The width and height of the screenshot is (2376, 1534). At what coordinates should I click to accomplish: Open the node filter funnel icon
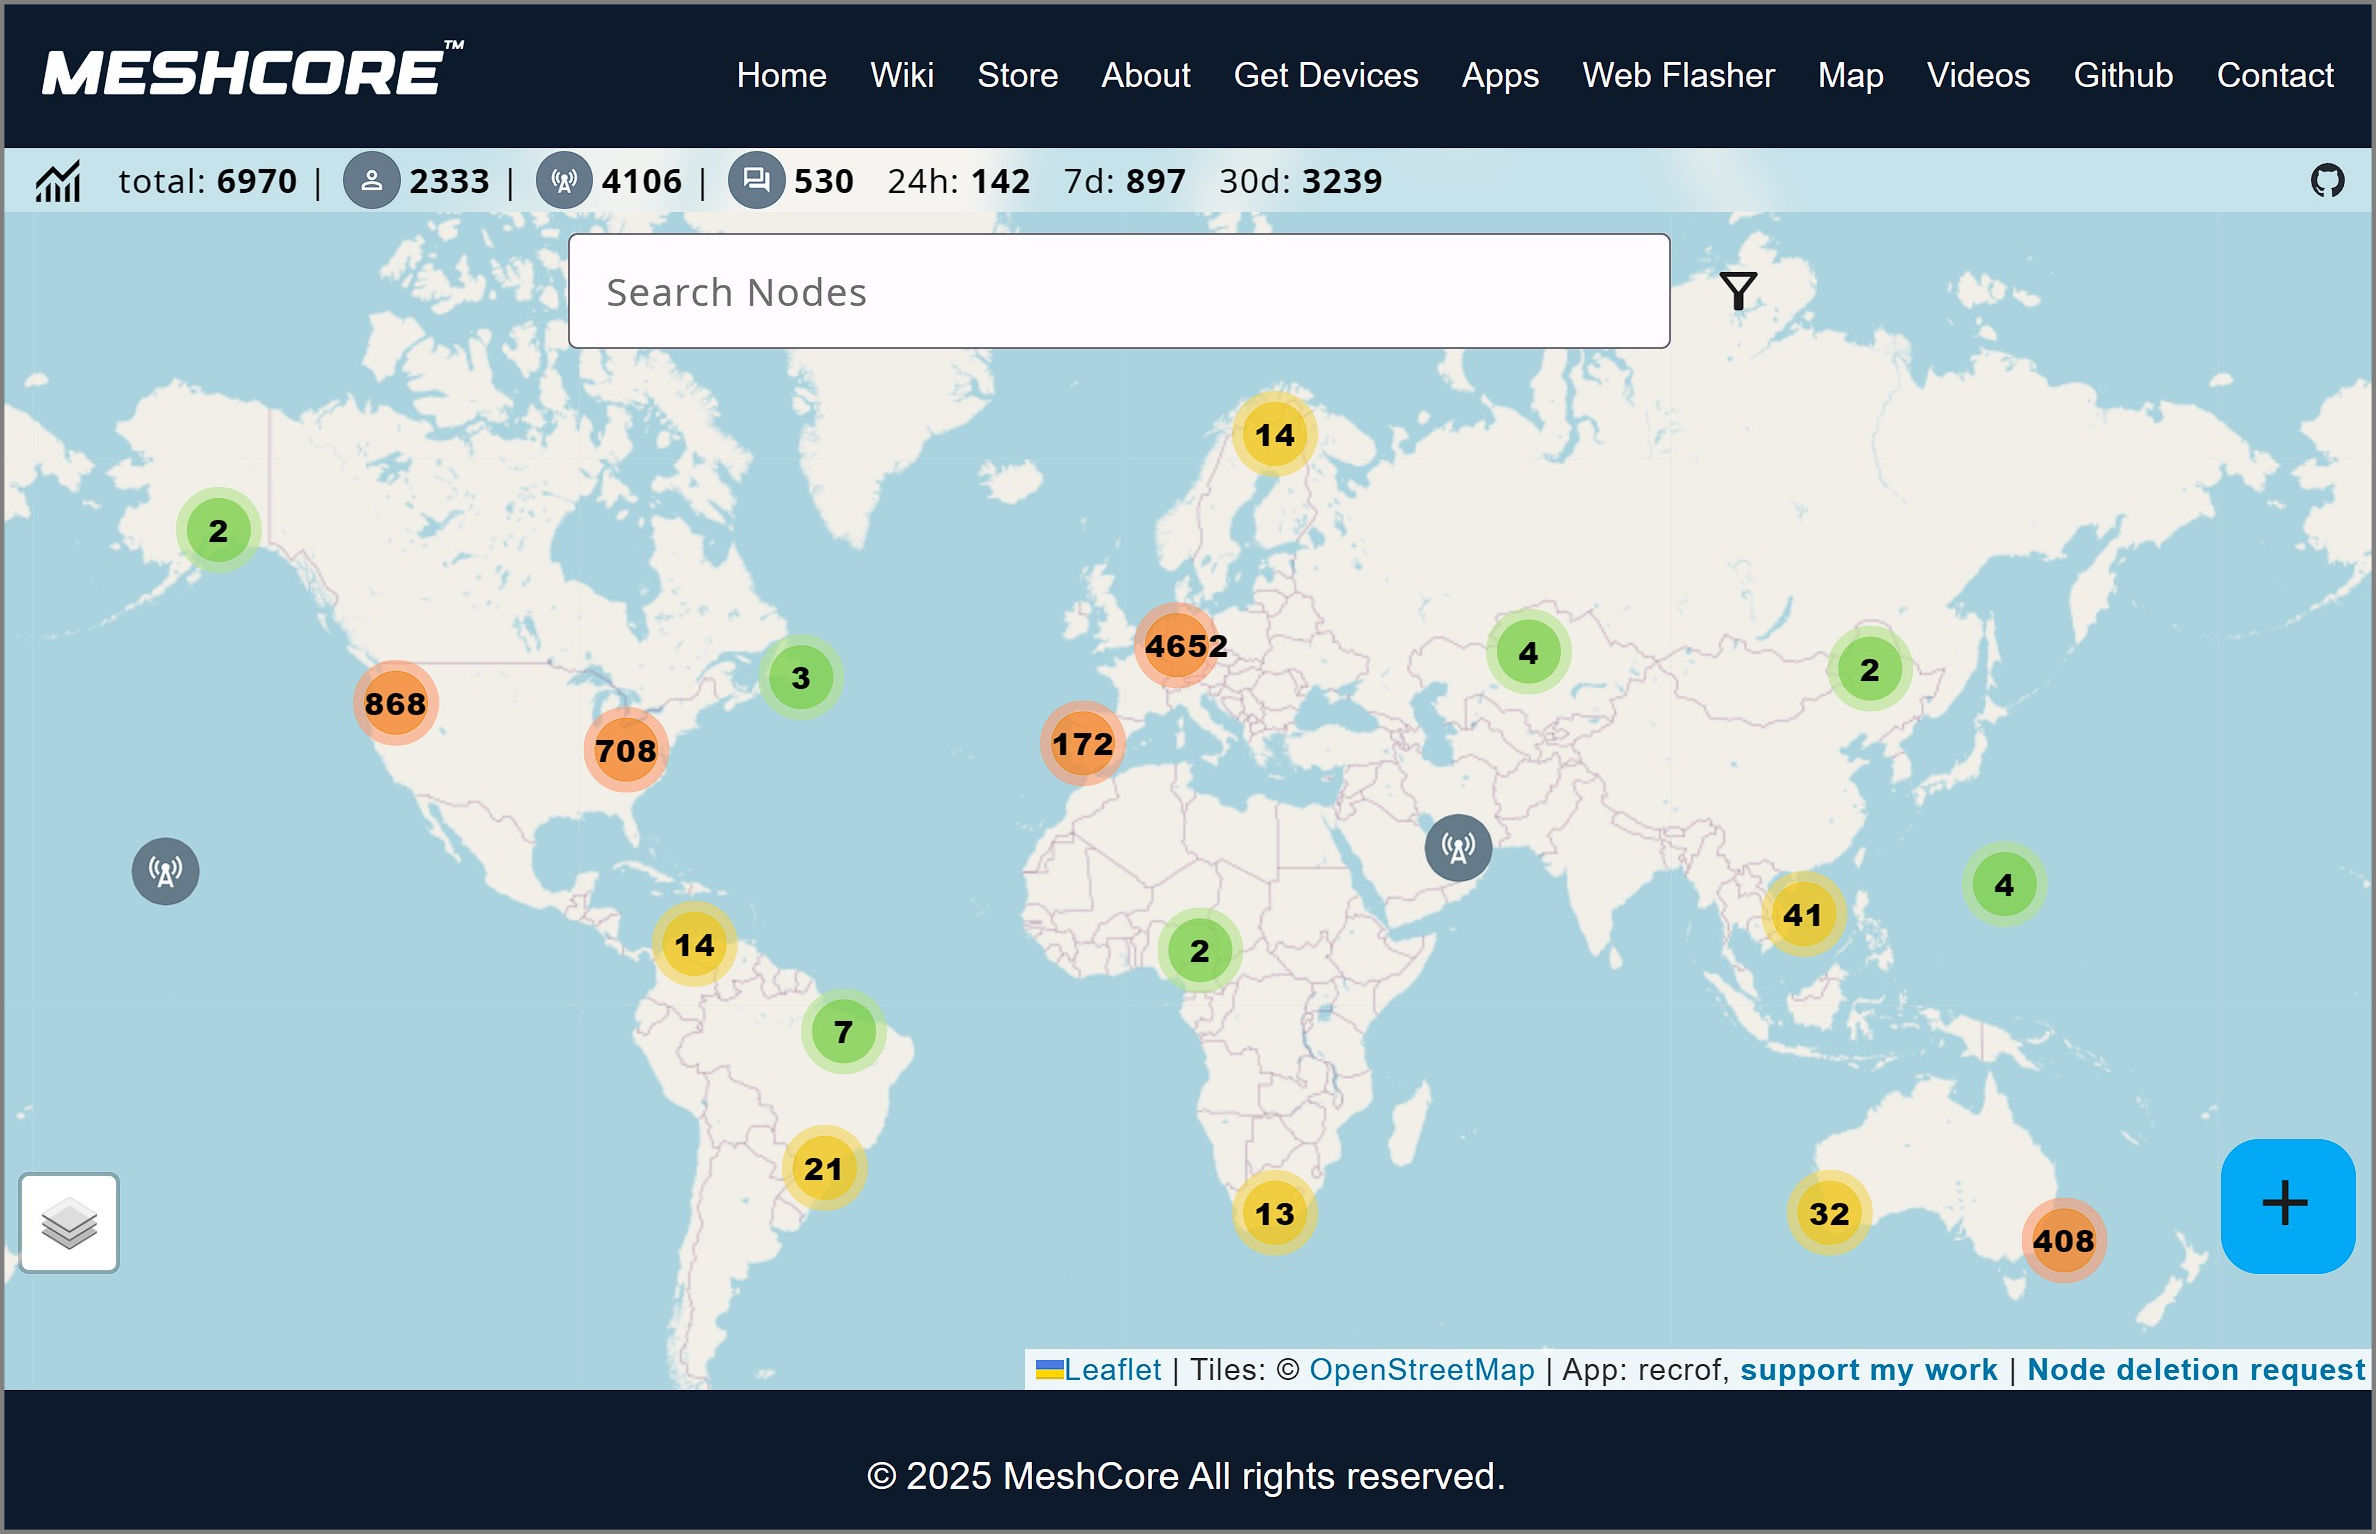1738,291
